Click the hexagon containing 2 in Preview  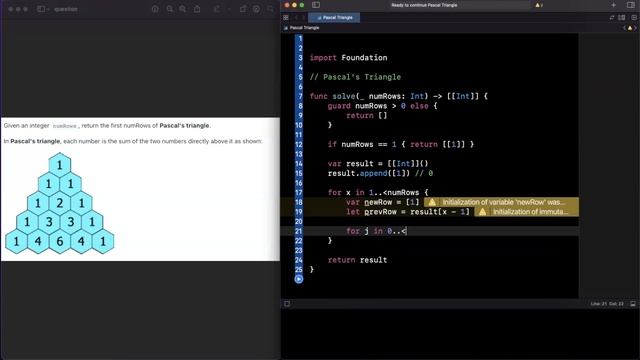point(60,203)
